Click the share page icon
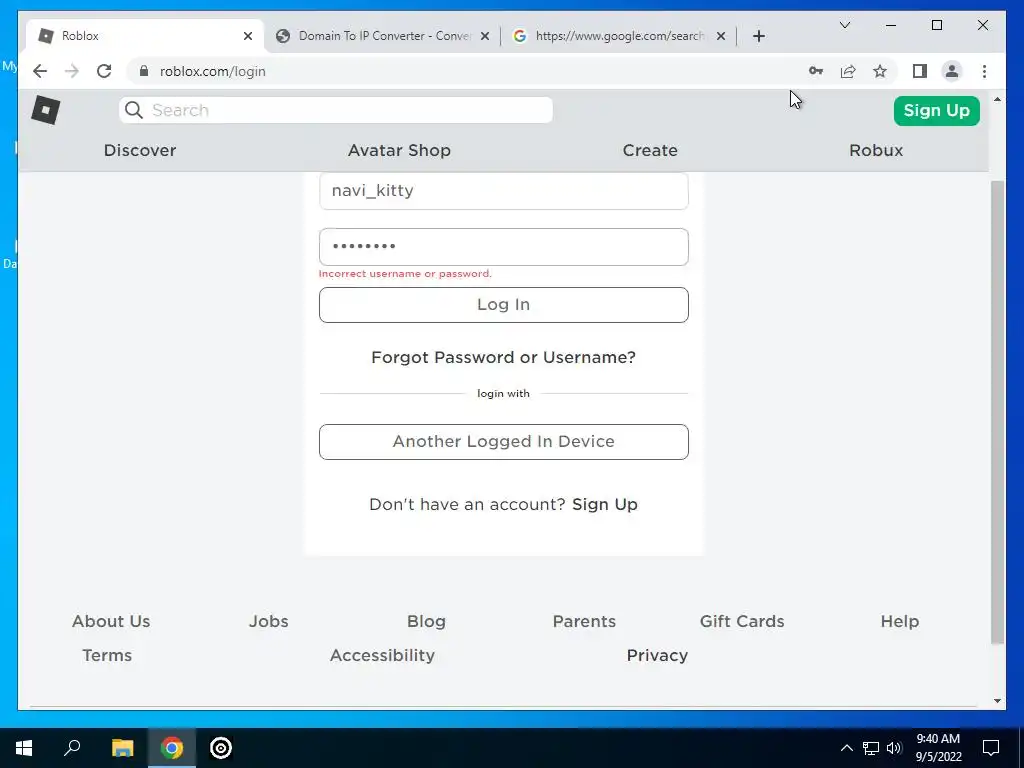 click(848, 71)
